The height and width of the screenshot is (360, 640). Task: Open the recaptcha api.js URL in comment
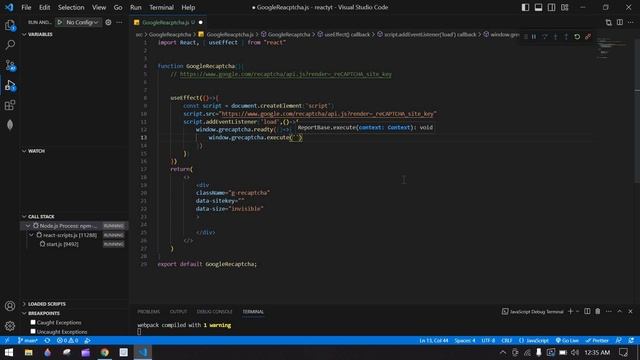285,74
